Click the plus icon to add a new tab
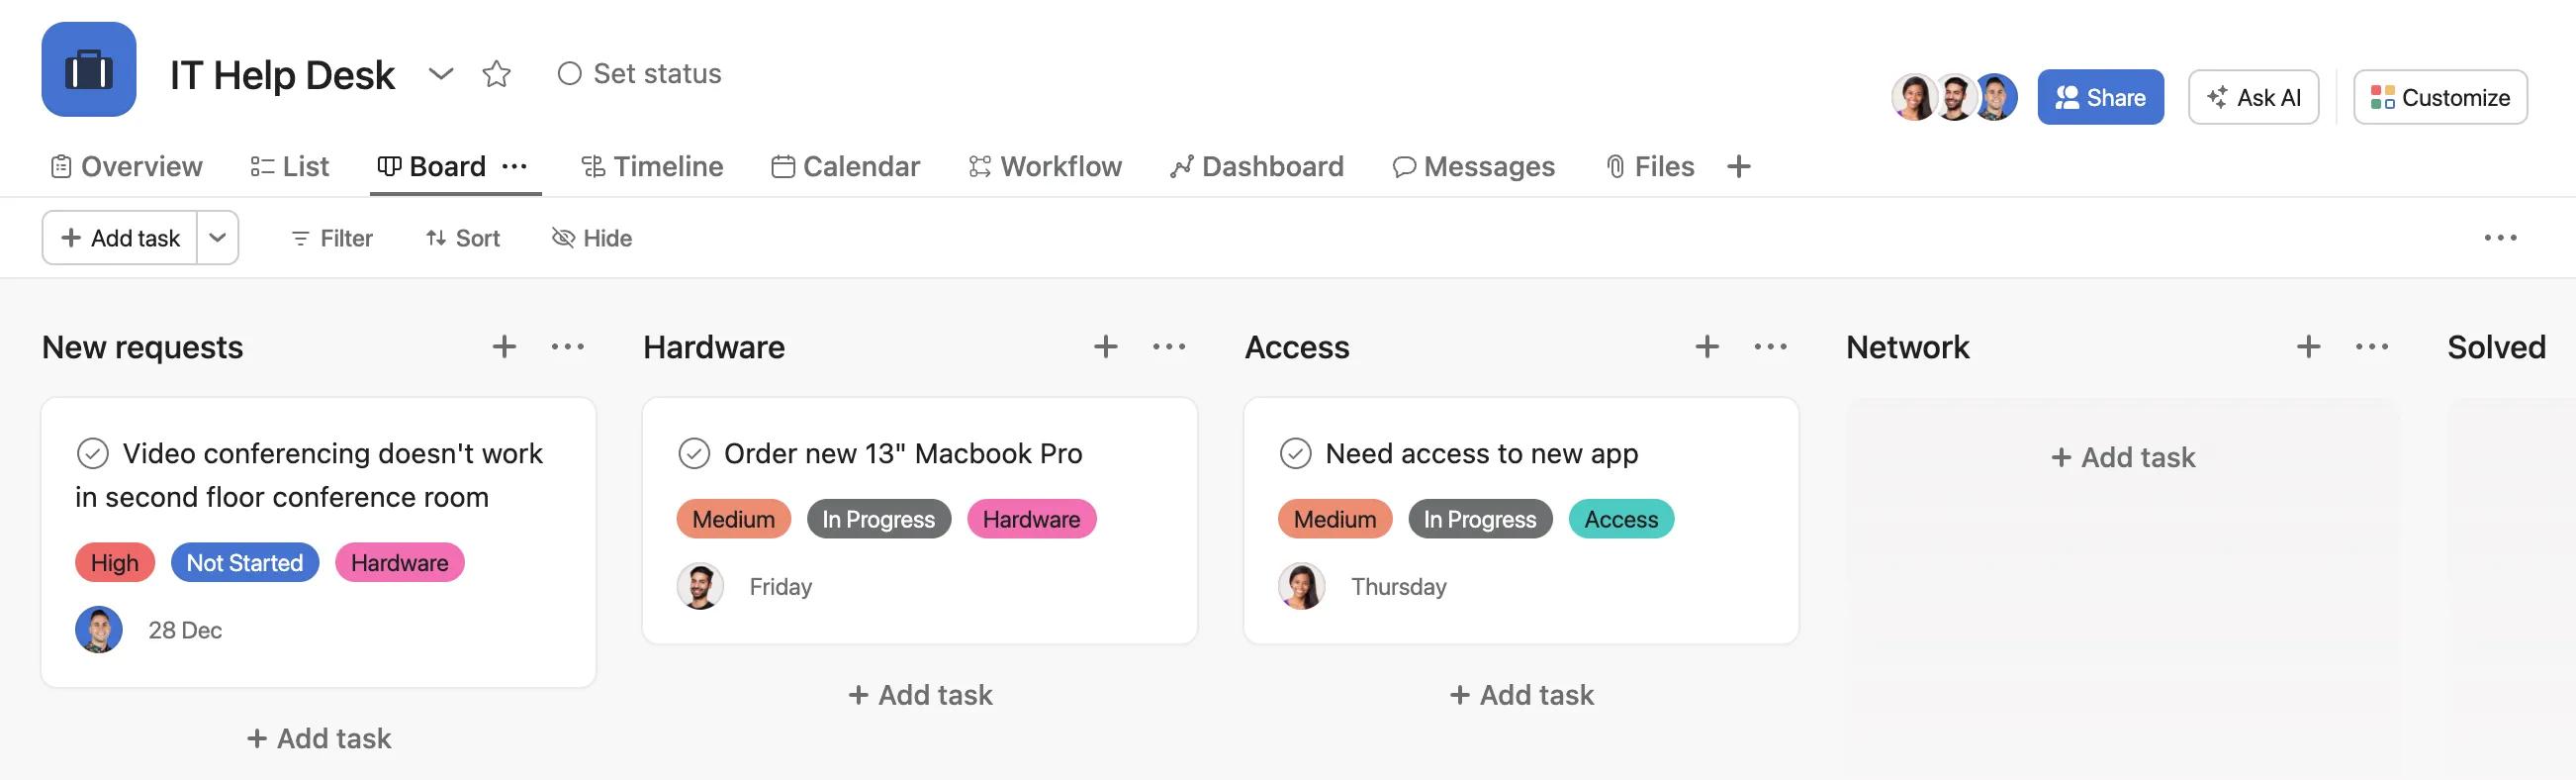 coord(1739,166)
